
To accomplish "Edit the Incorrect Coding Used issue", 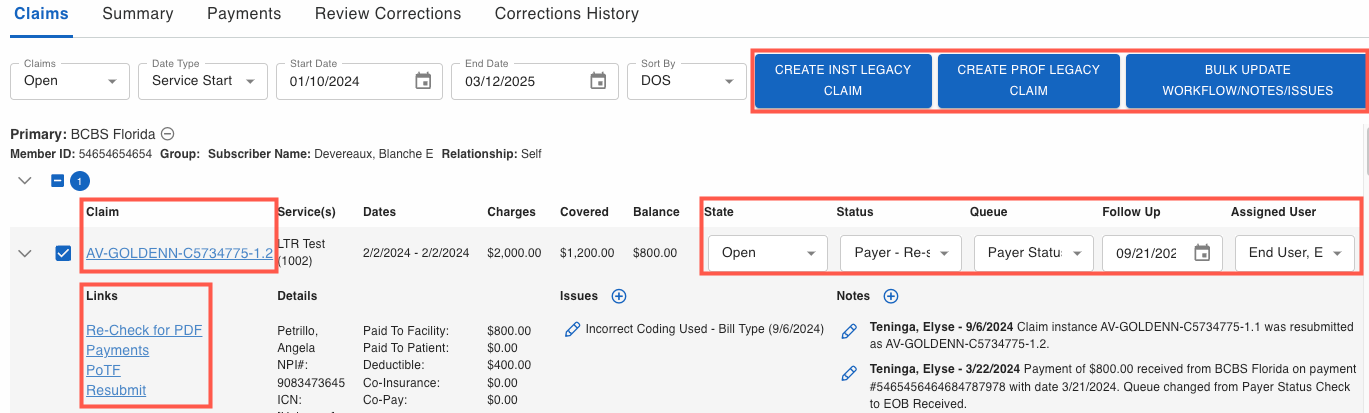I will tap(573, 329).
